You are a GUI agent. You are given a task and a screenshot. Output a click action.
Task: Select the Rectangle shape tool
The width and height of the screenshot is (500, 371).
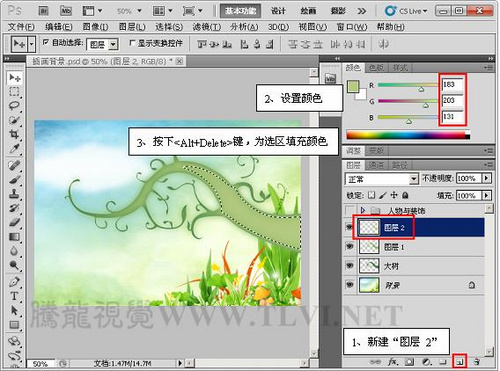15,325
